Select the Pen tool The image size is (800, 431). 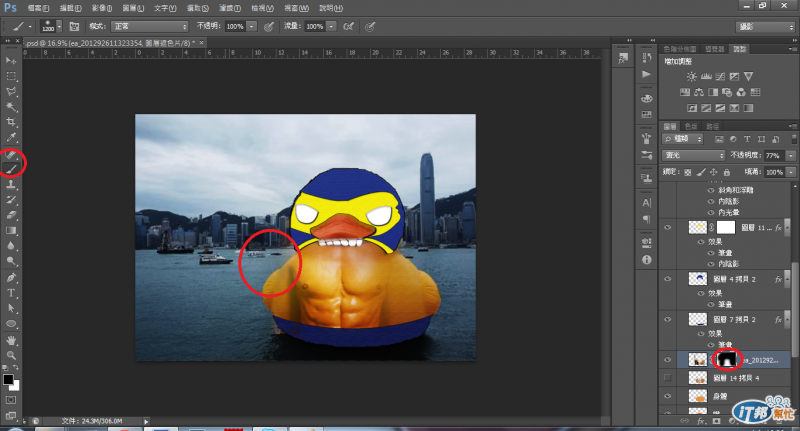tap(11, 278)
